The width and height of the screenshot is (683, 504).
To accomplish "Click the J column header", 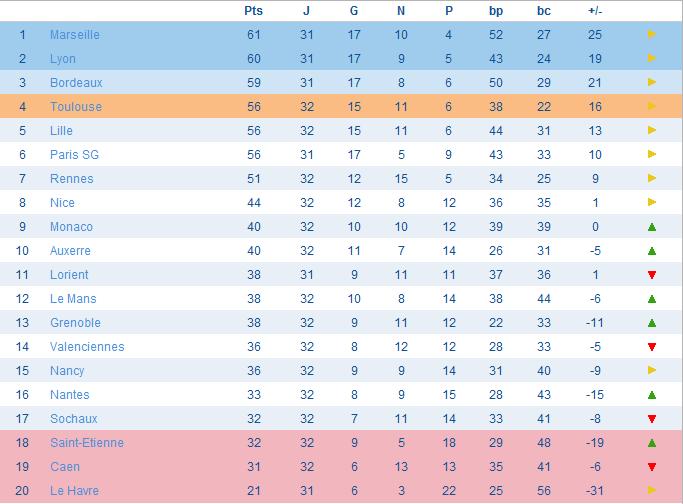I will 306,11.
